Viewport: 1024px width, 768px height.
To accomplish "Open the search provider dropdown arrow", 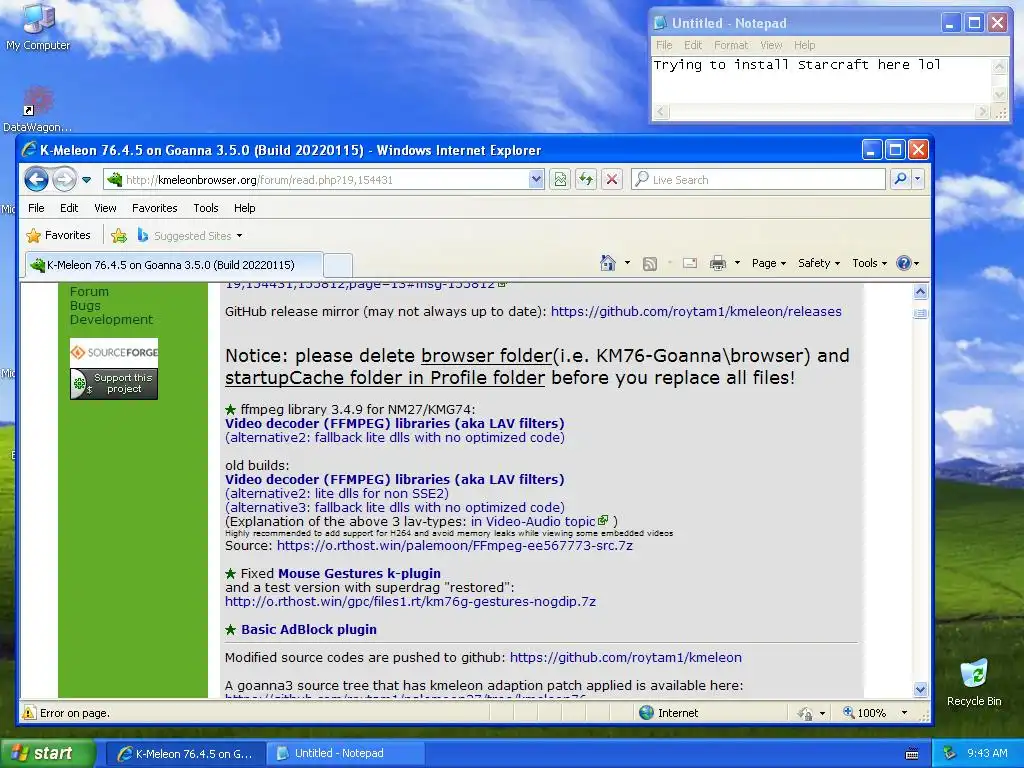I will click(918, 179).
